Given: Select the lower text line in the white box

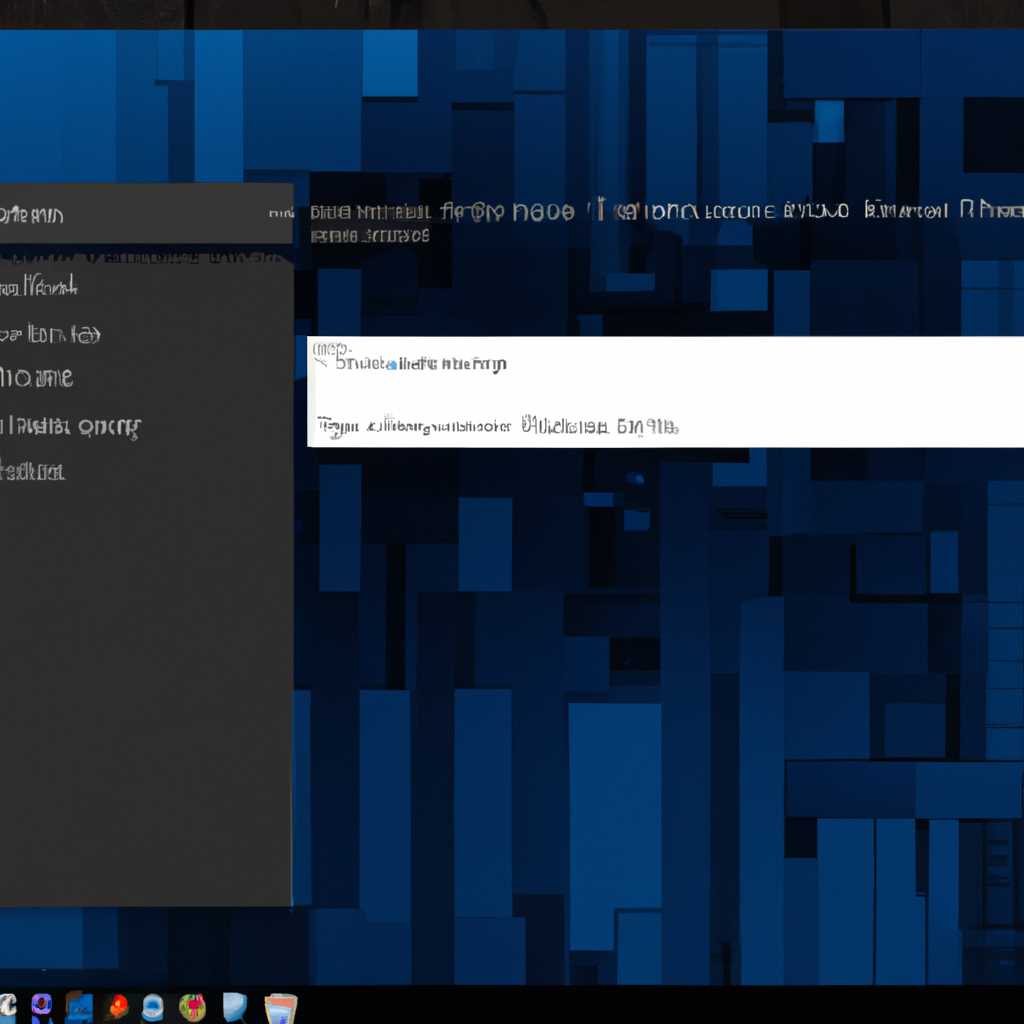Looking at the screenshot, I should pos(498,426).
